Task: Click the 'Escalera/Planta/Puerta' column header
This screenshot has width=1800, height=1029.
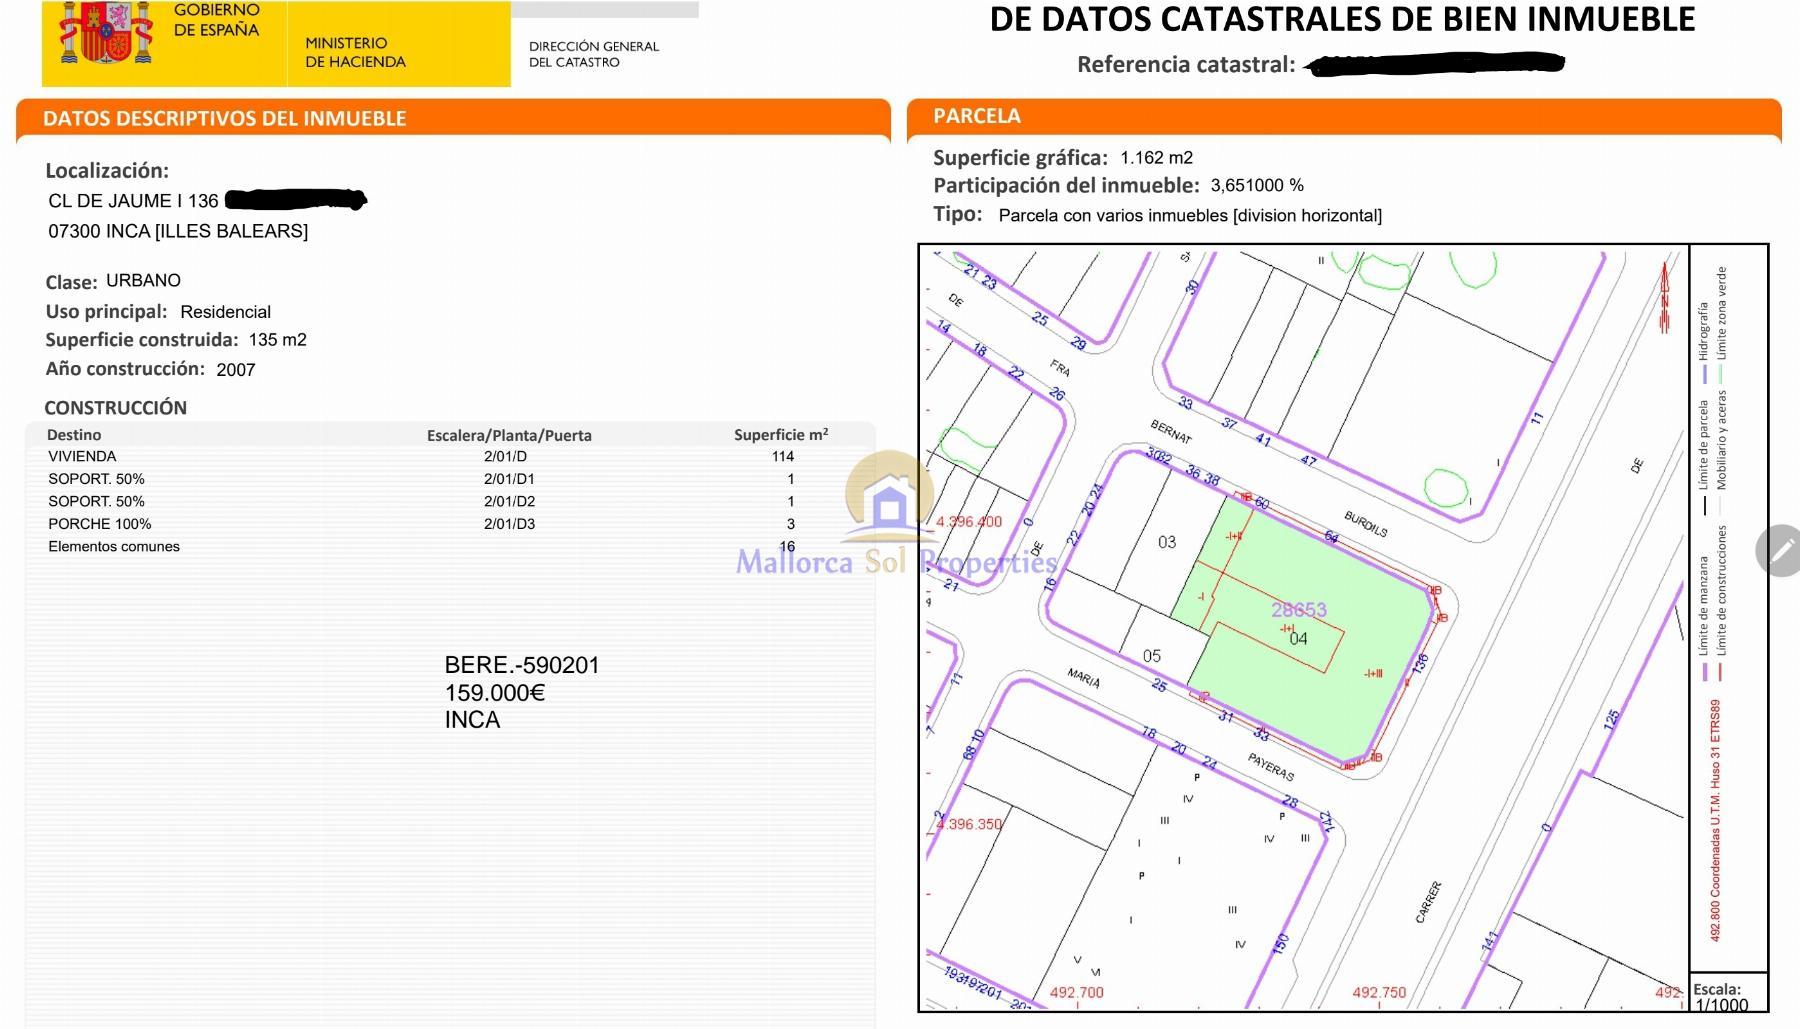Action: tap(509, 436)
